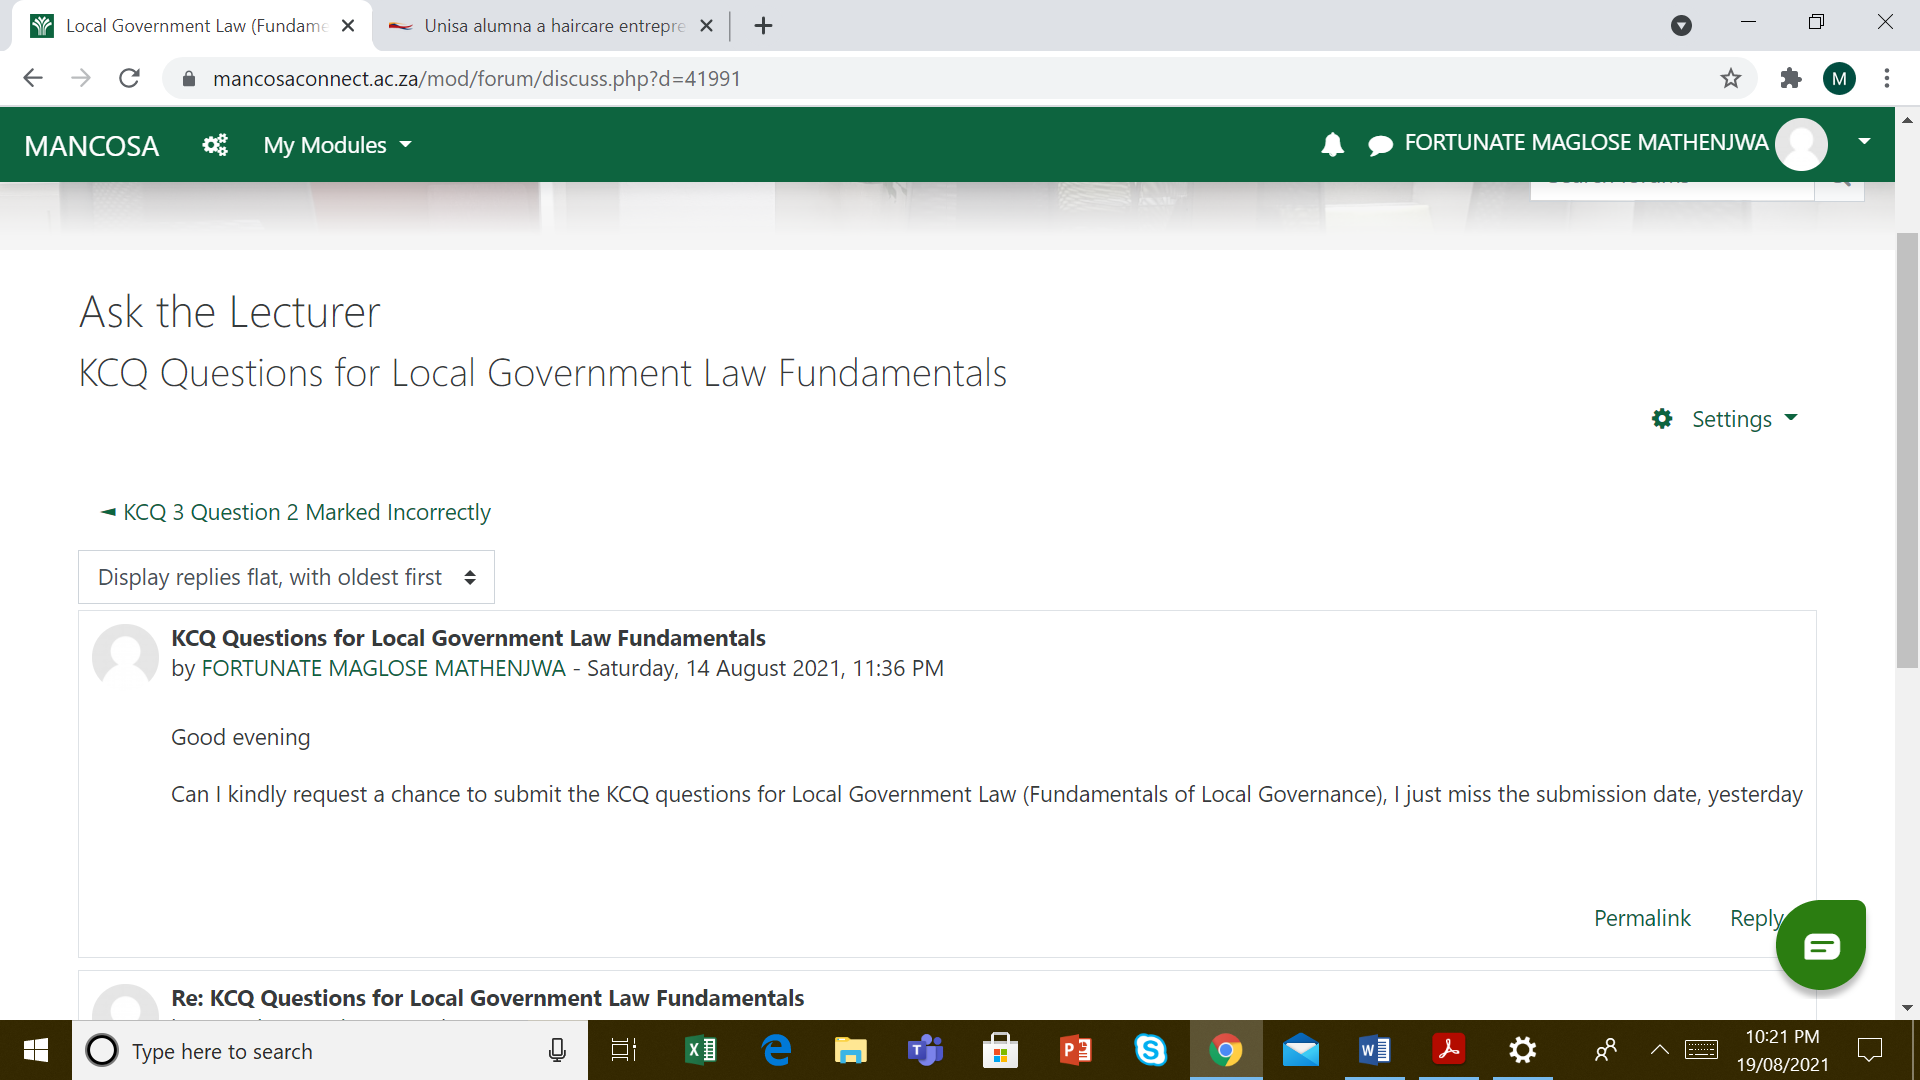Open the messages speech bubble icon

click(1380, 145)
